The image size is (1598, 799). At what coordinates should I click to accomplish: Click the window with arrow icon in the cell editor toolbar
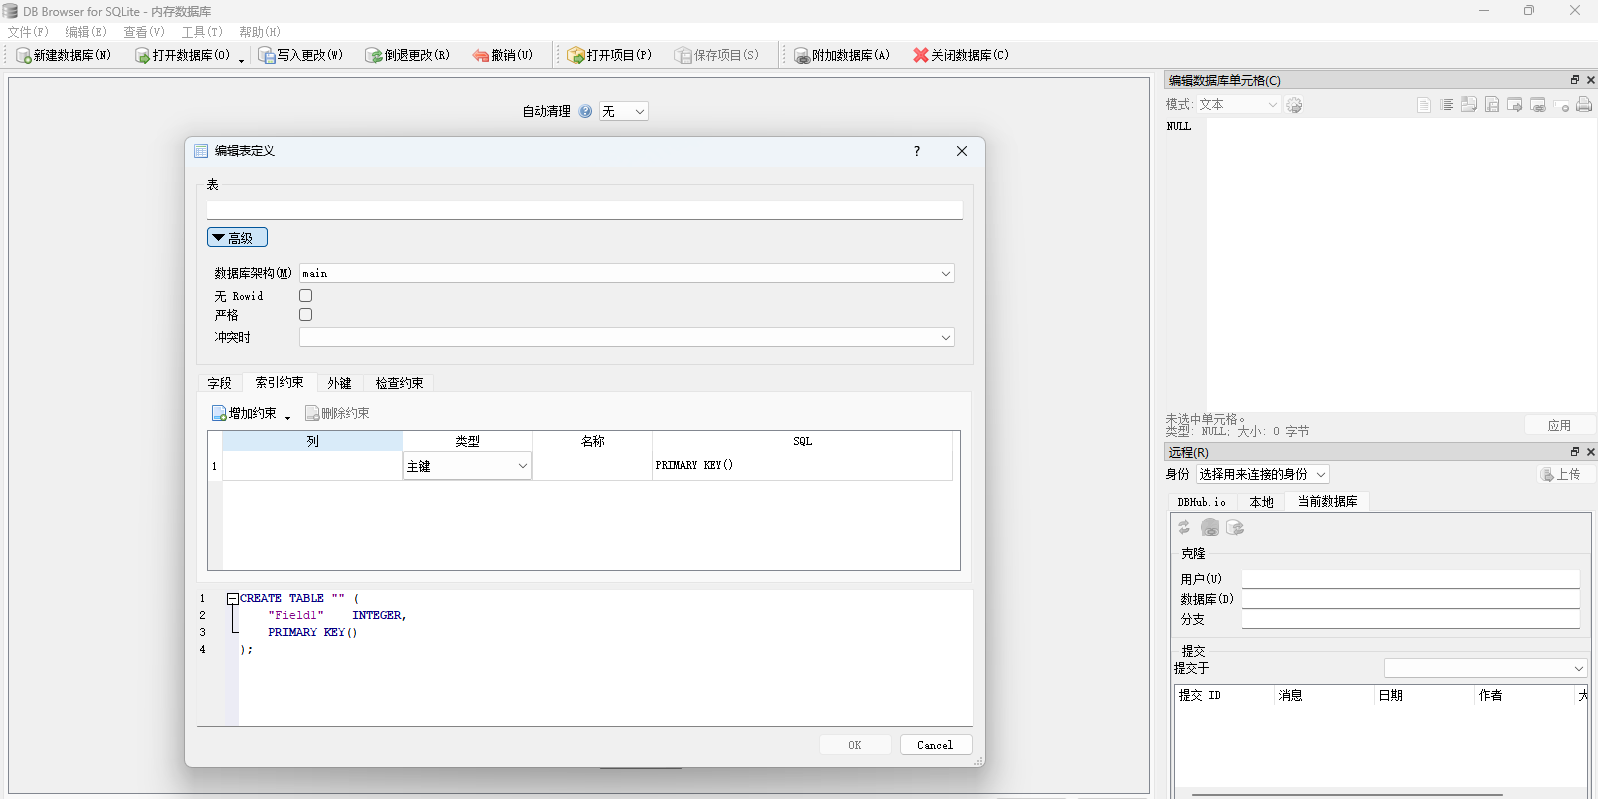click(x=1515, y=105)
